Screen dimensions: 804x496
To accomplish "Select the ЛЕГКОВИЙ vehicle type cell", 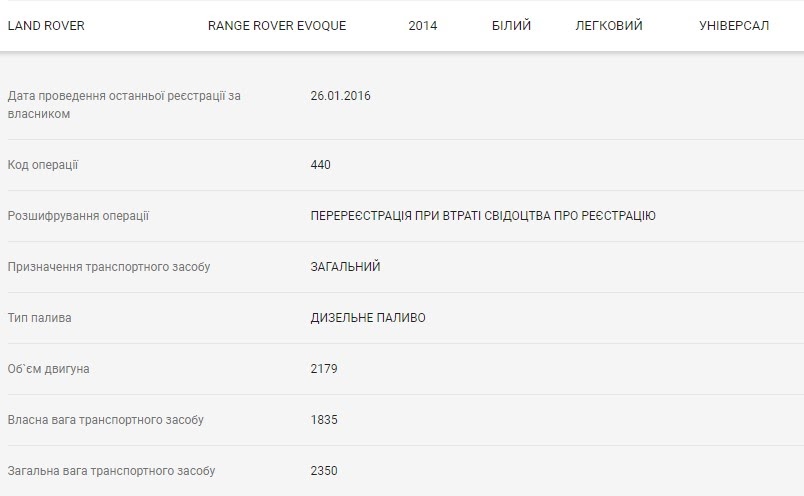I will point(609,26).
